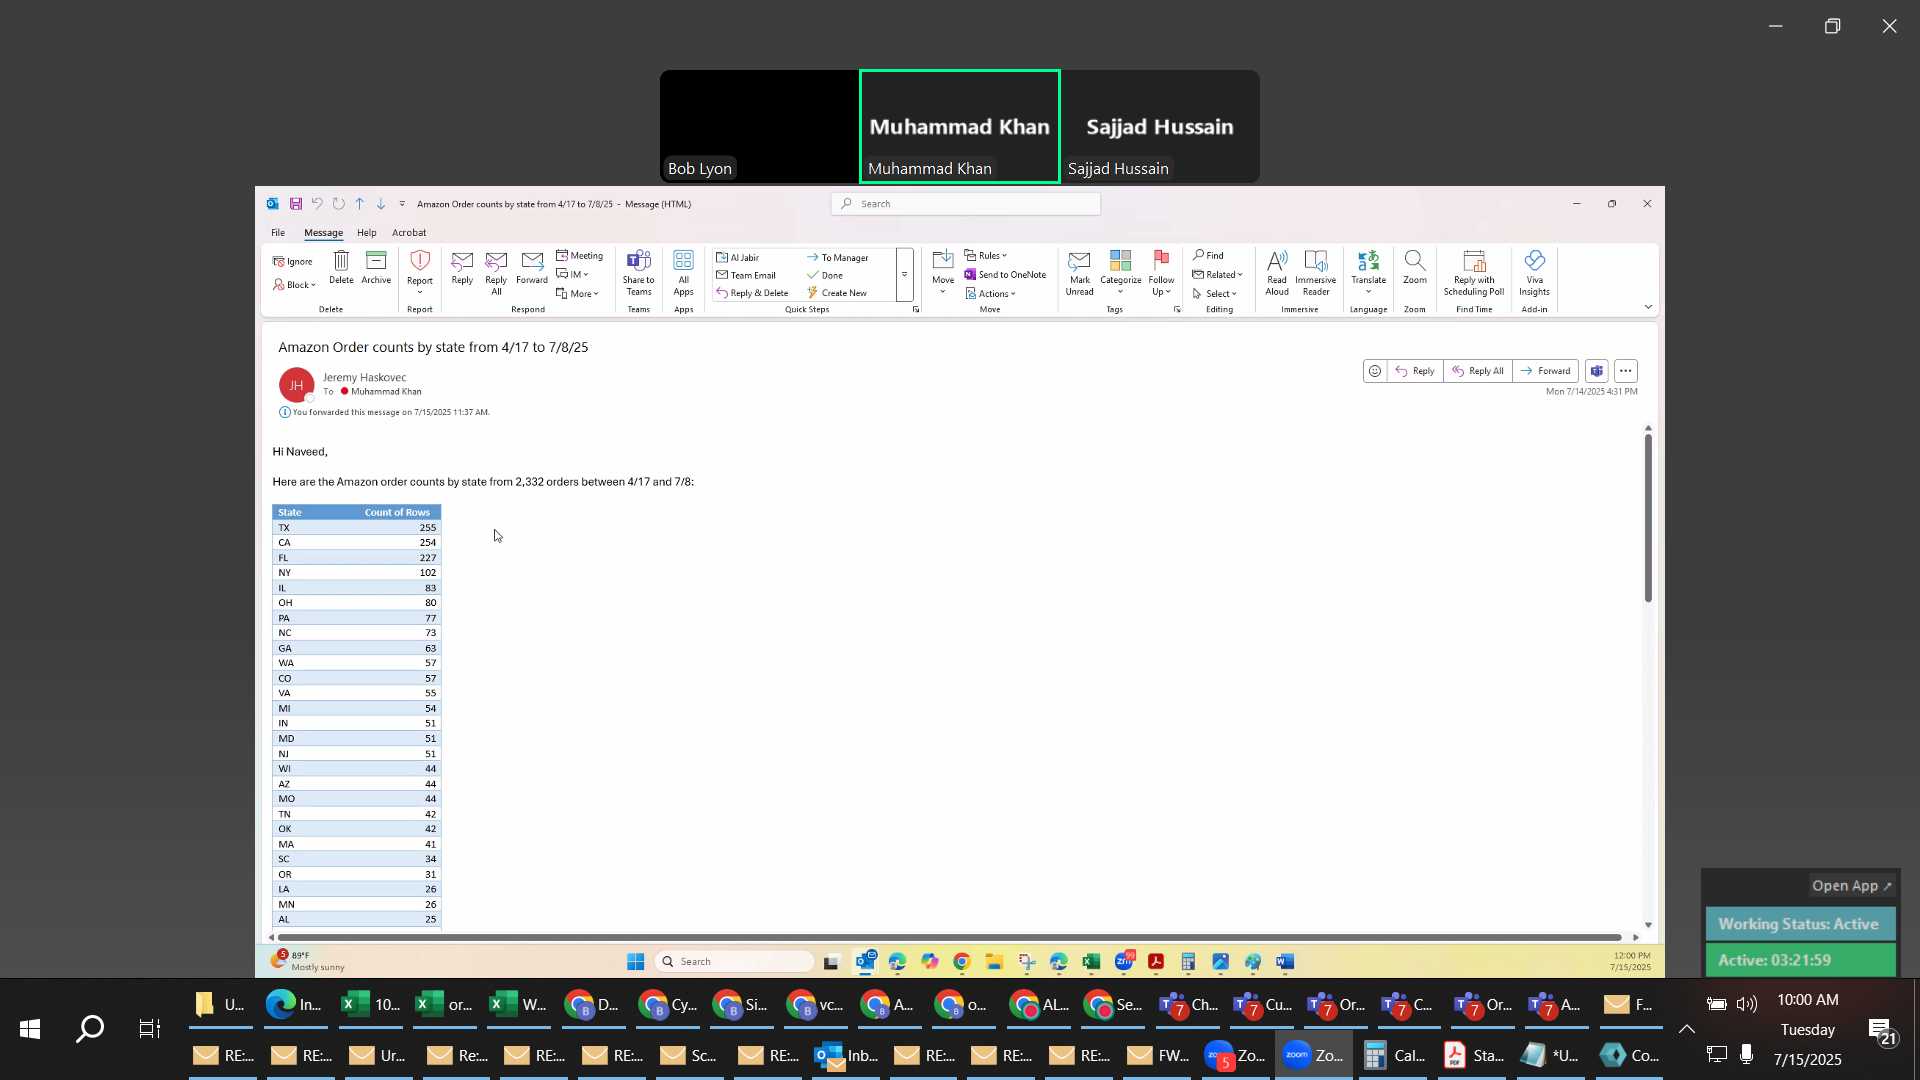
Task: Click the vertical scrollbar of message body
Action: coord(1648,518)
